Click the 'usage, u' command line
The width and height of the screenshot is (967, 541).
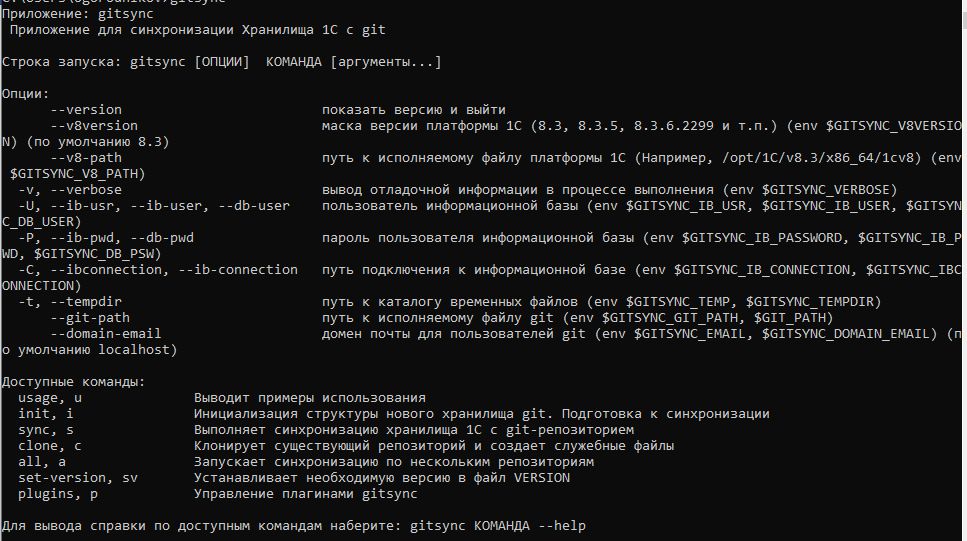tap(222, 399)
